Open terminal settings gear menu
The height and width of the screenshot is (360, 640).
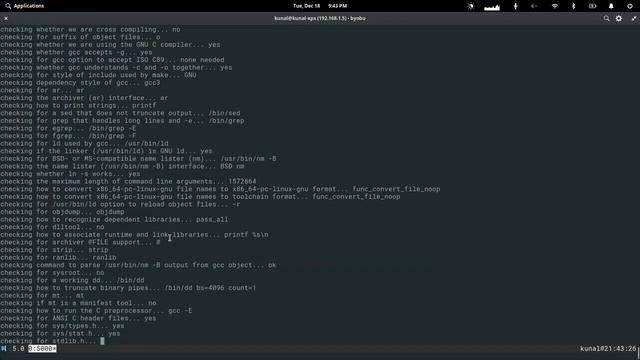click(x=619, y=18)
